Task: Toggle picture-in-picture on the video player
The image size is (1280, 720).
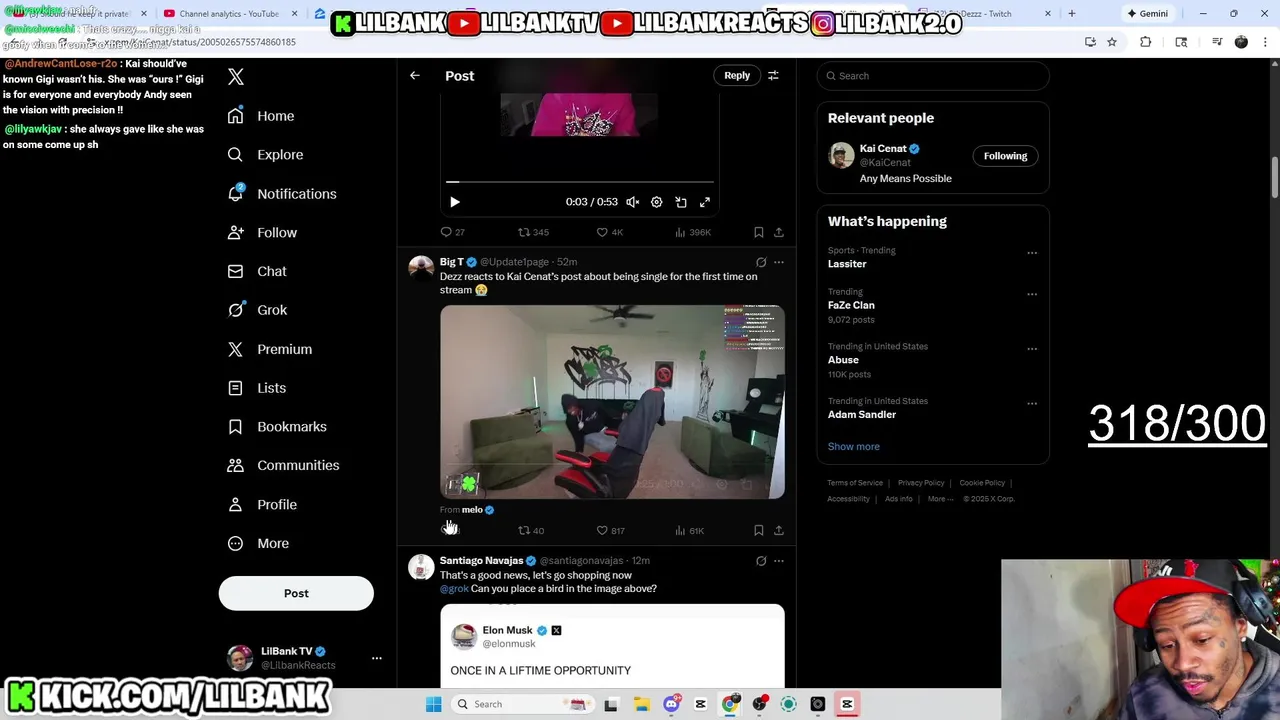Action: [681, 202]
